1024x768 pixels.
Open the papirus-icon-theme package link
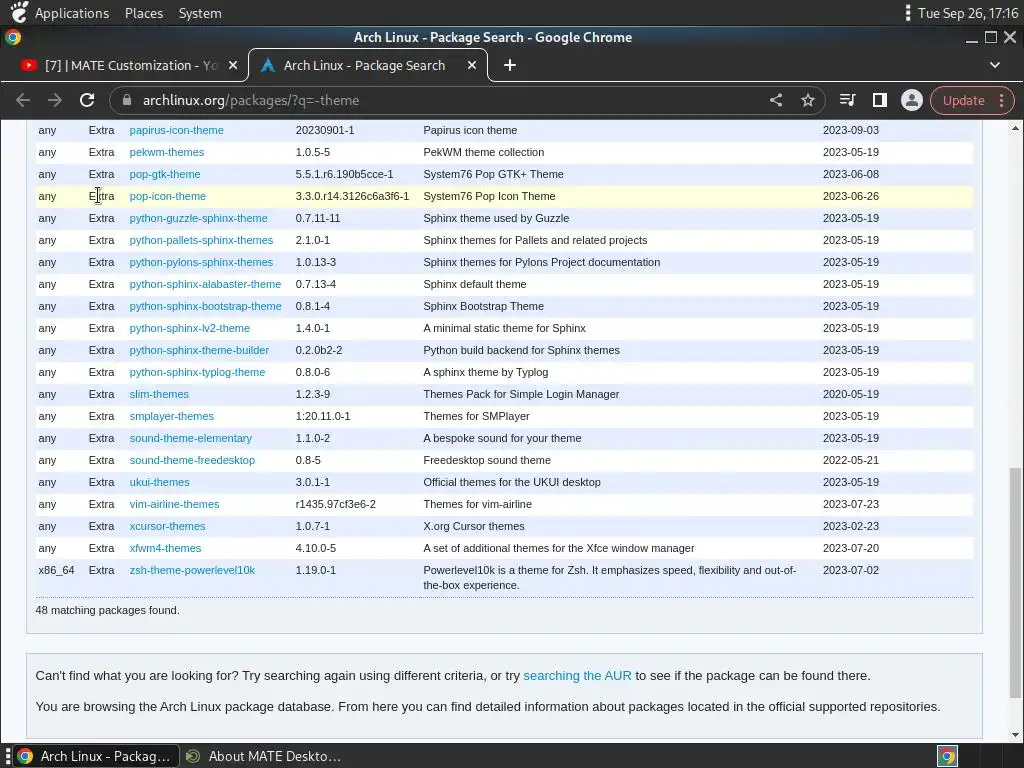(176, 130)
